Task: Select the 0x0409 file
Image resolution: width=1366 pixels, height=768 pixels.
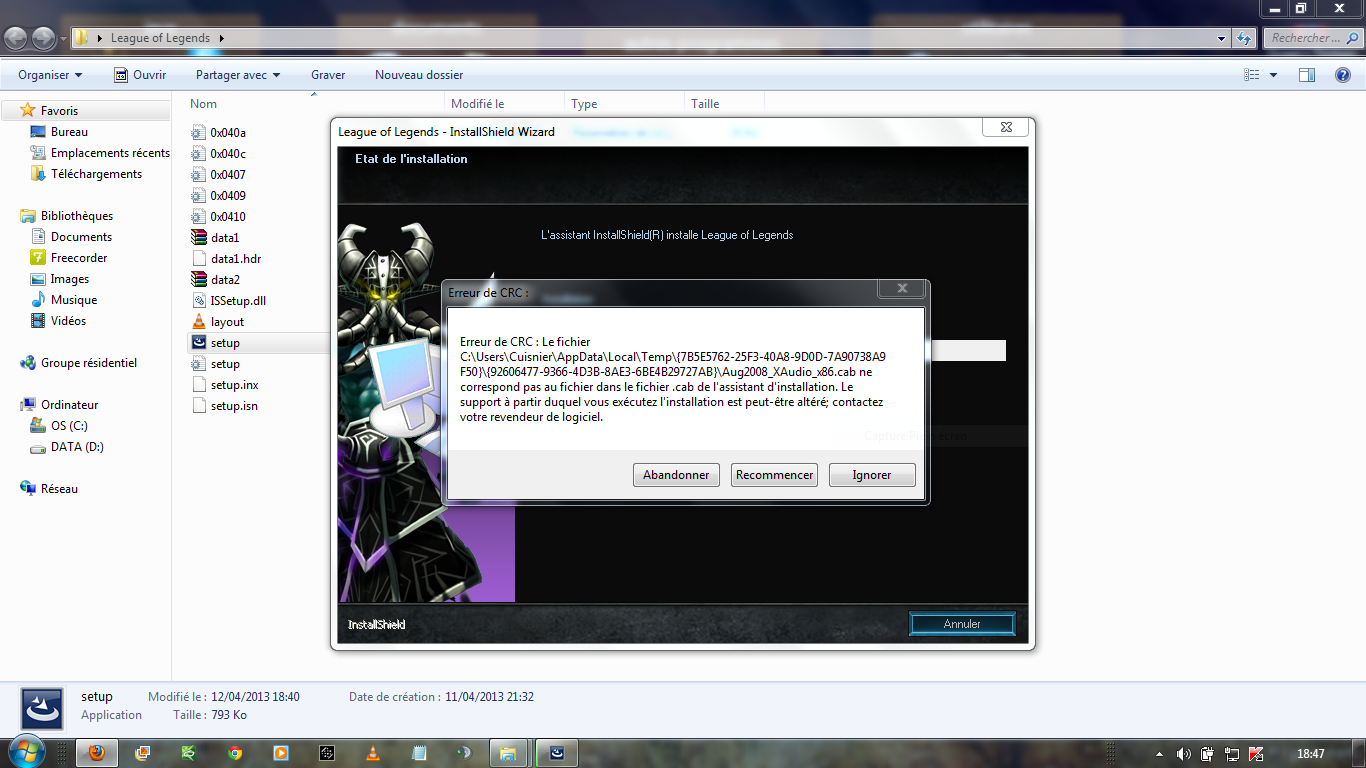Action: tap(228, 196)
